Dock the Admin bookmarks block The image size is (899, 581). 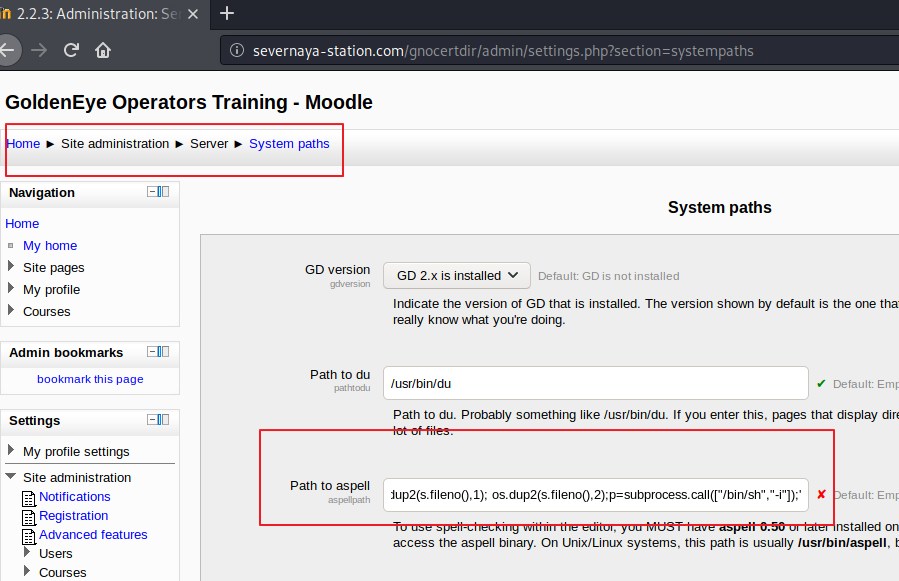click(x=165, y=352)
